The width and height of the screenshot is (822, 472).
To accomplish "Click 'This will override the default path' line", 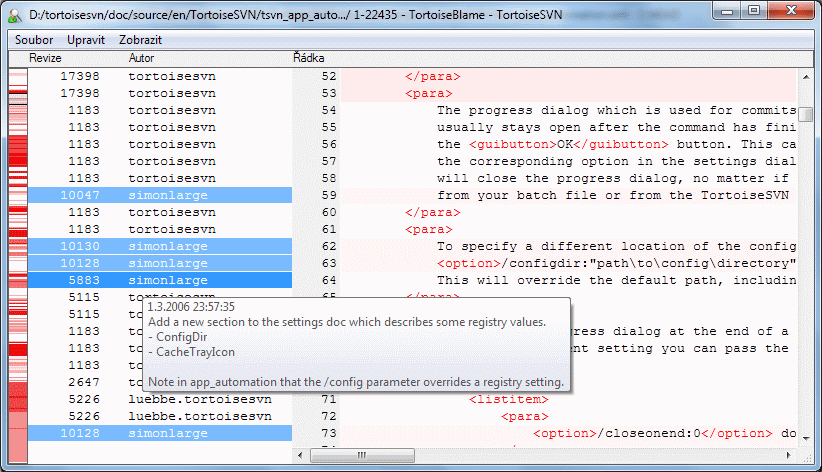I will [x=616, y=280].
